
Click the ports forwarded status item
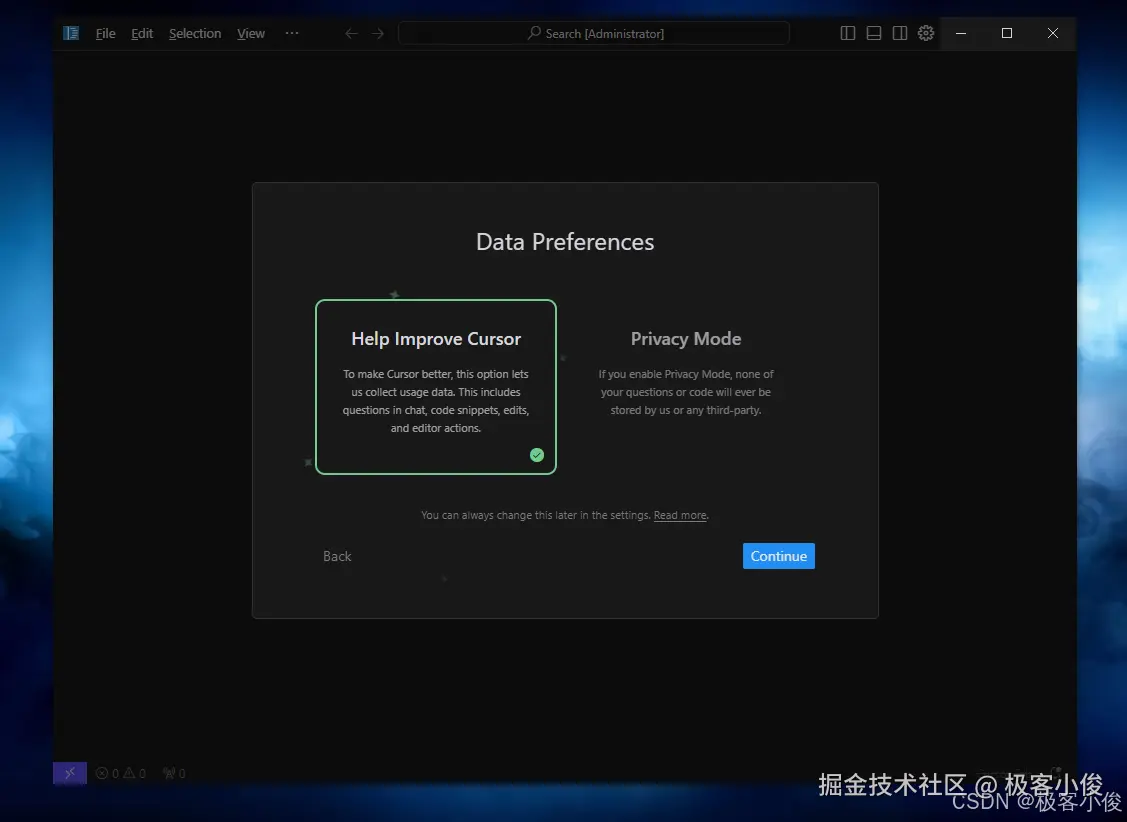tap(174, 773)
